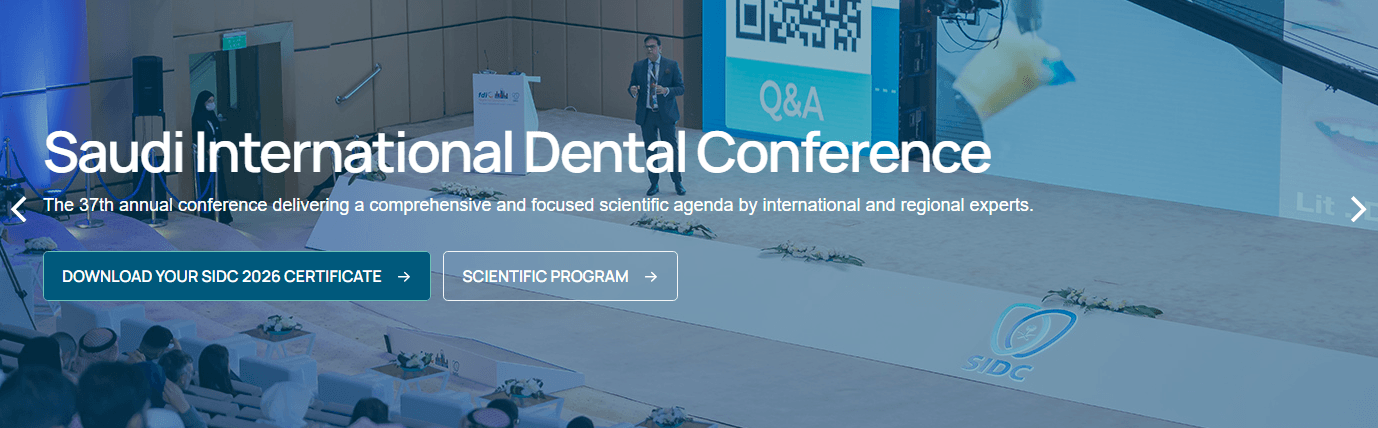Download your SIDC 2026 certificate
This screenshot has height=428, width=1378.
click(237, 276)
